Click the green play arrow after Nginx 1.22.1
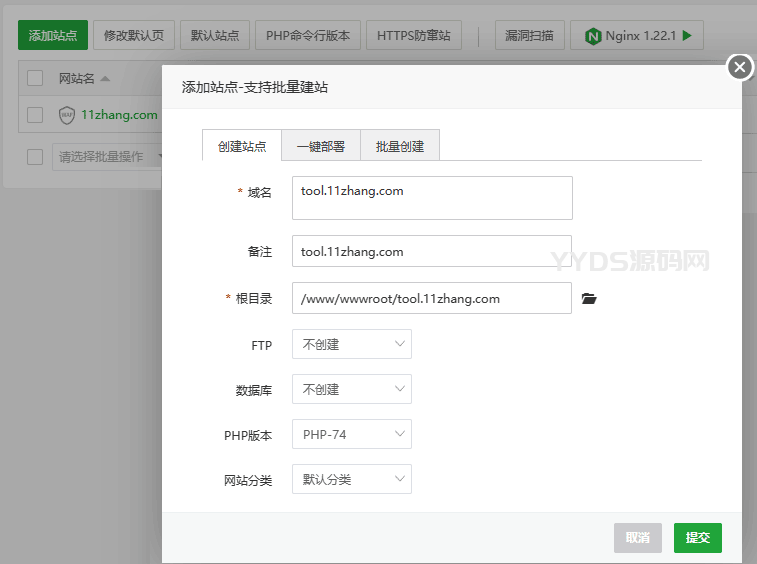The height and width of the screenshot is (564, 757). 687,36
